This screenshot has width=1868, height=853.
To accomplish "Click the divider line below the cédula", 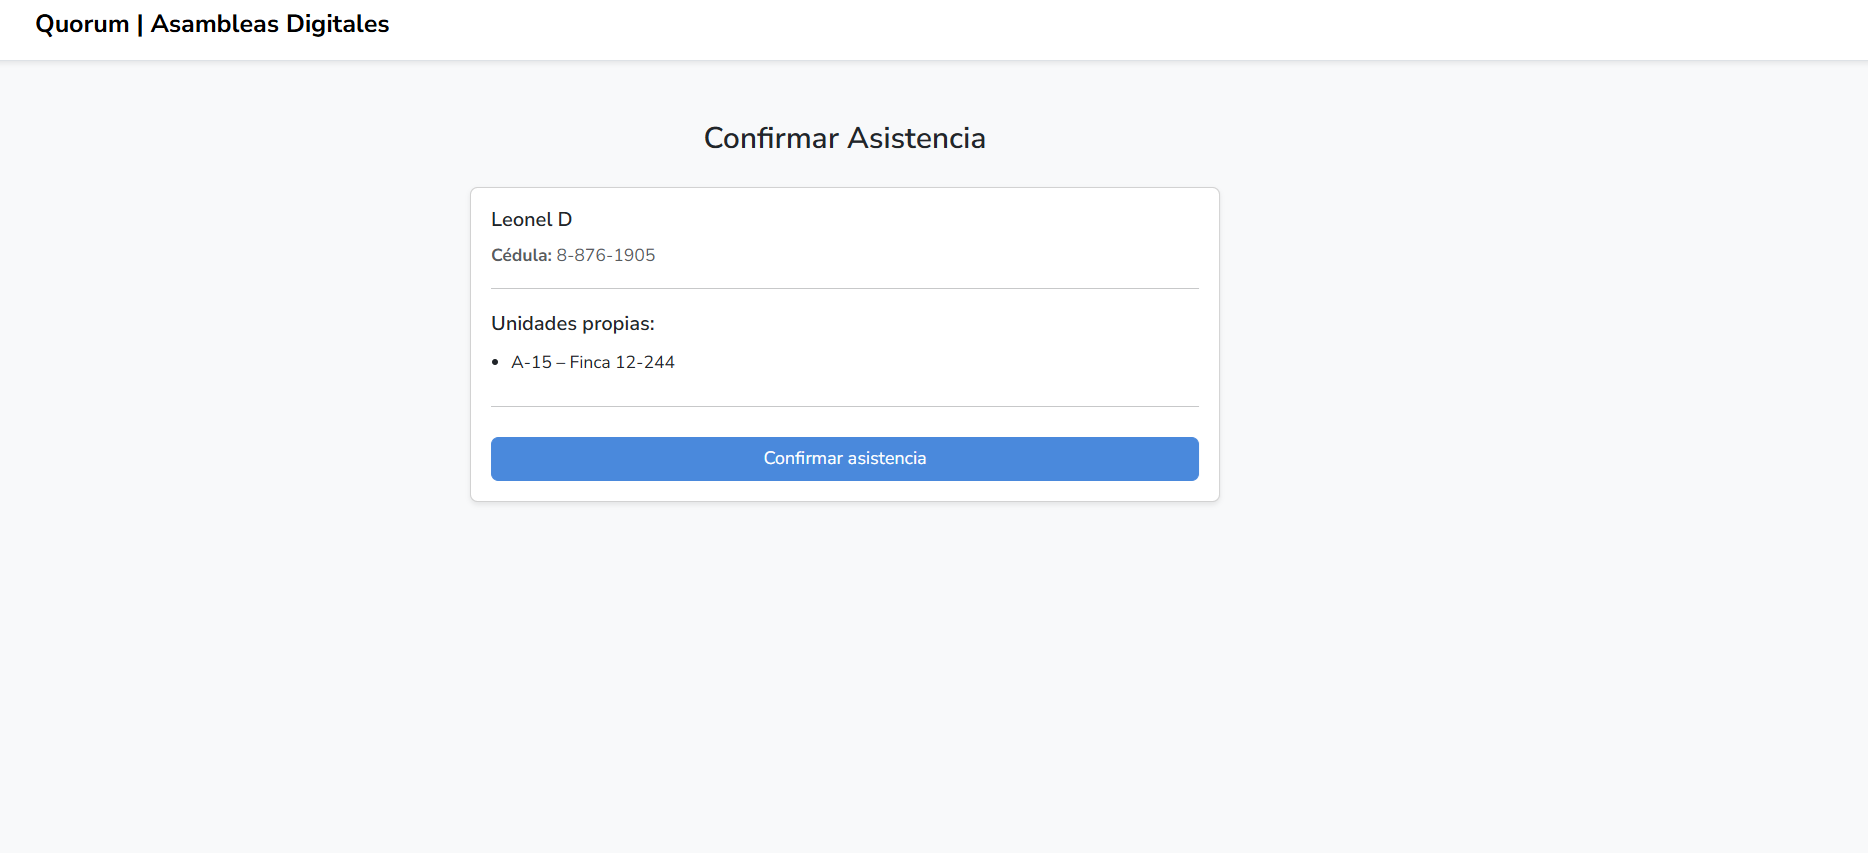I will coord(844,289).
